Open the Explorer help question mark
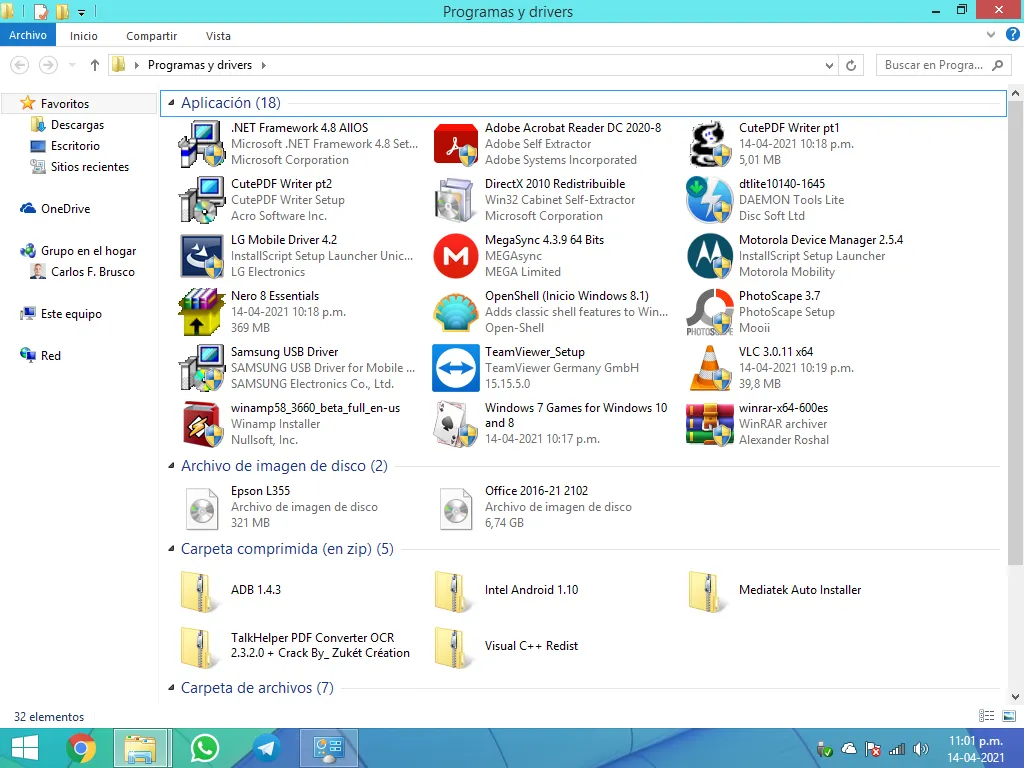Viewport: 1024px width, 768px height. [x=1012, y=35]
